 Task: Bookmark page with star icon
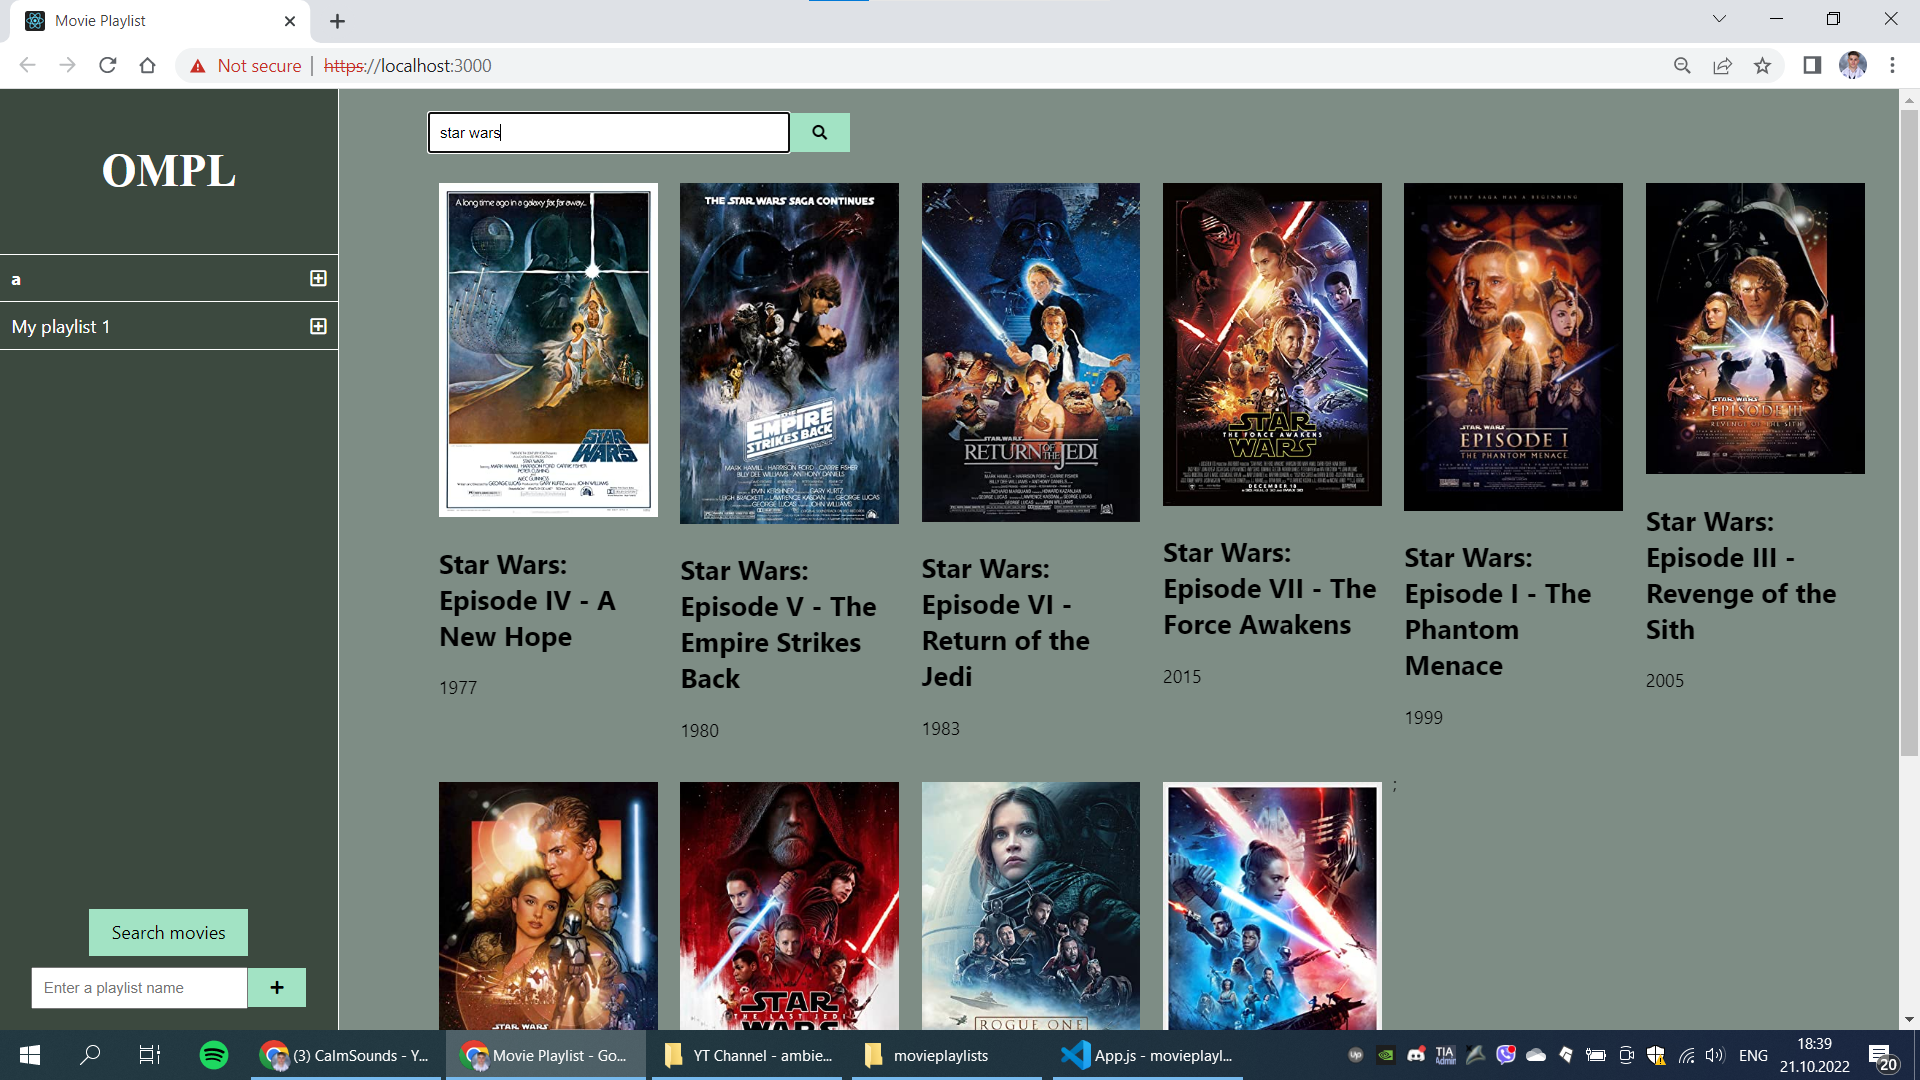(x=1762, y=66)
